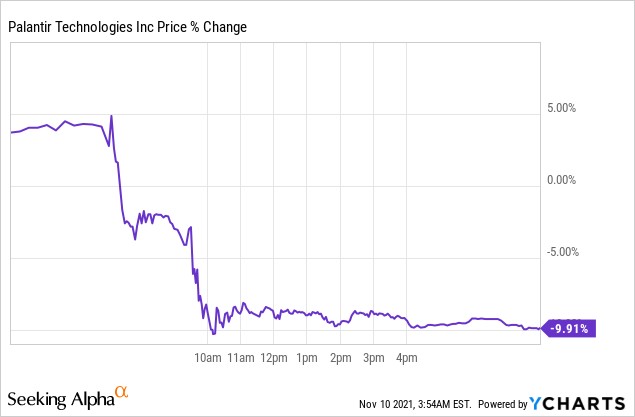Click the -5.00% y-axis label
The image size is (635, 417).
[563, 252]
